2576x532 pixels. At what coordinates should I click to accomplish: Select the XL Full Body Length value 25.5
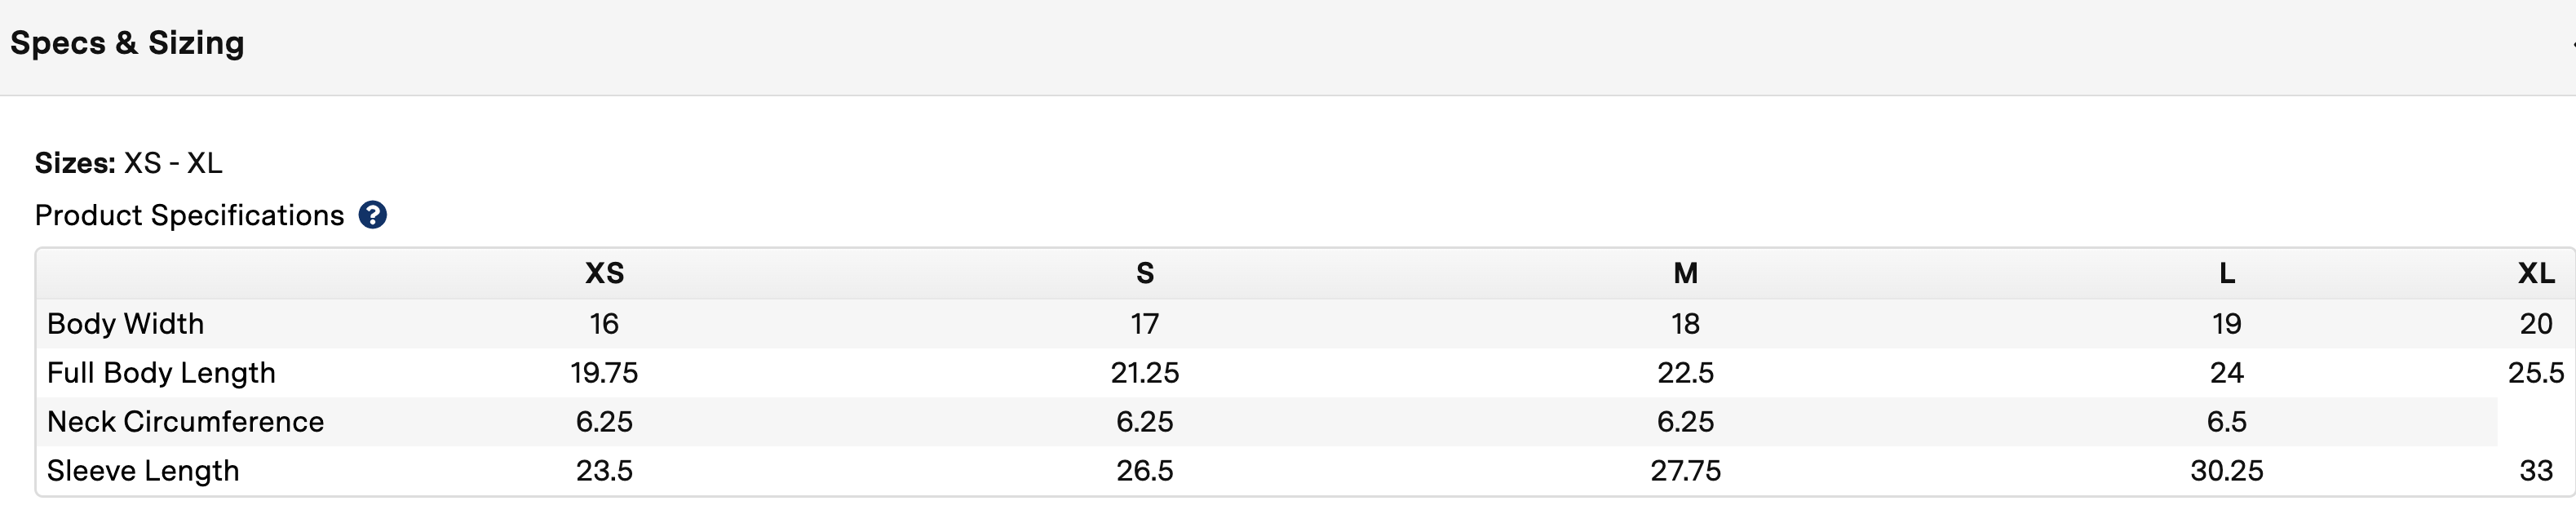pyautogui.click(x=2536, y=372)
